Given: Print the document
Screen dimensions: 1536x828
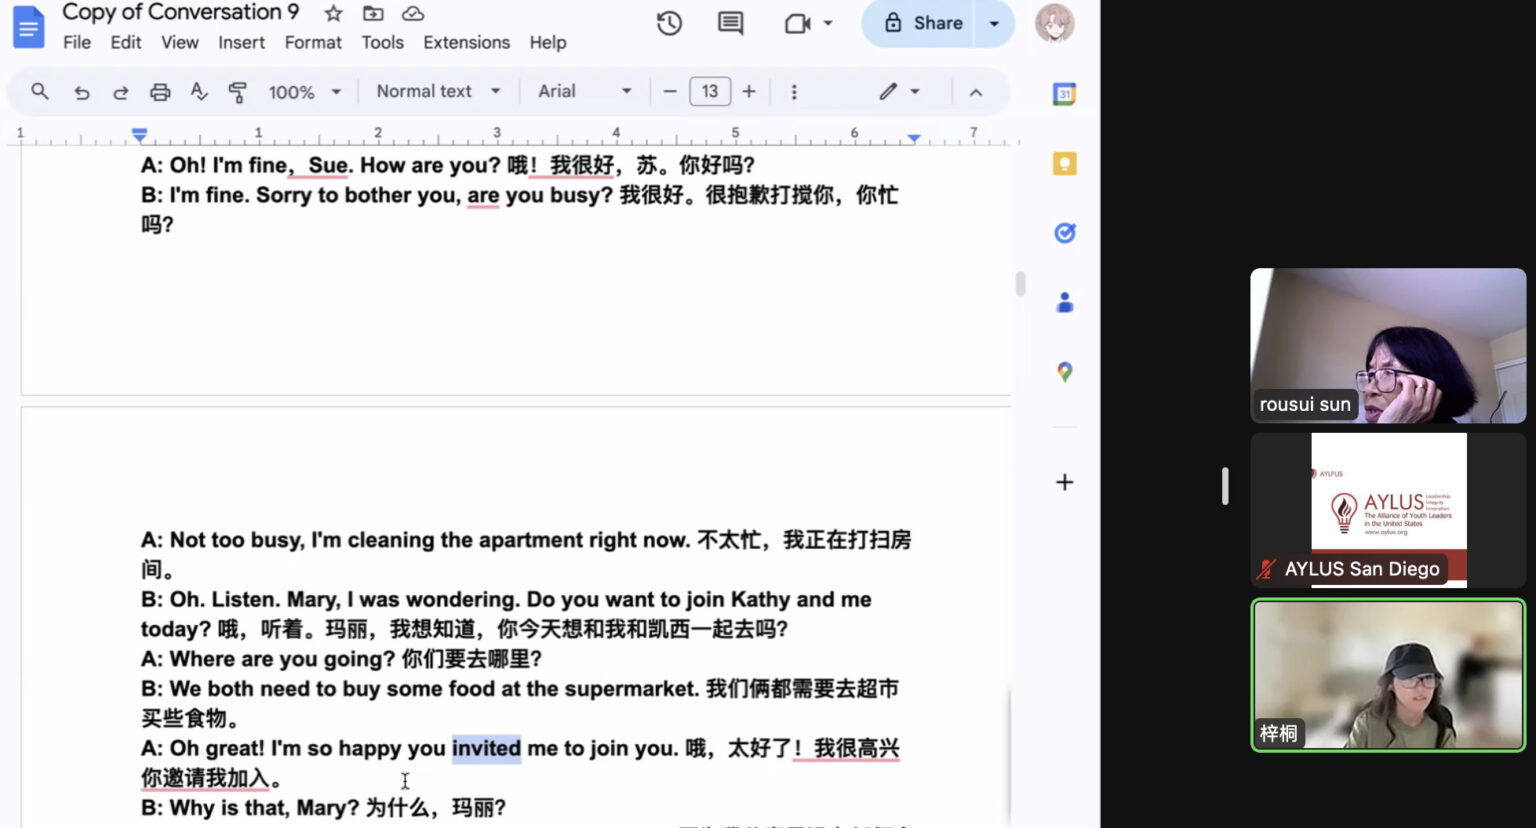Looking at the screenshot, I should pos(160,92).
